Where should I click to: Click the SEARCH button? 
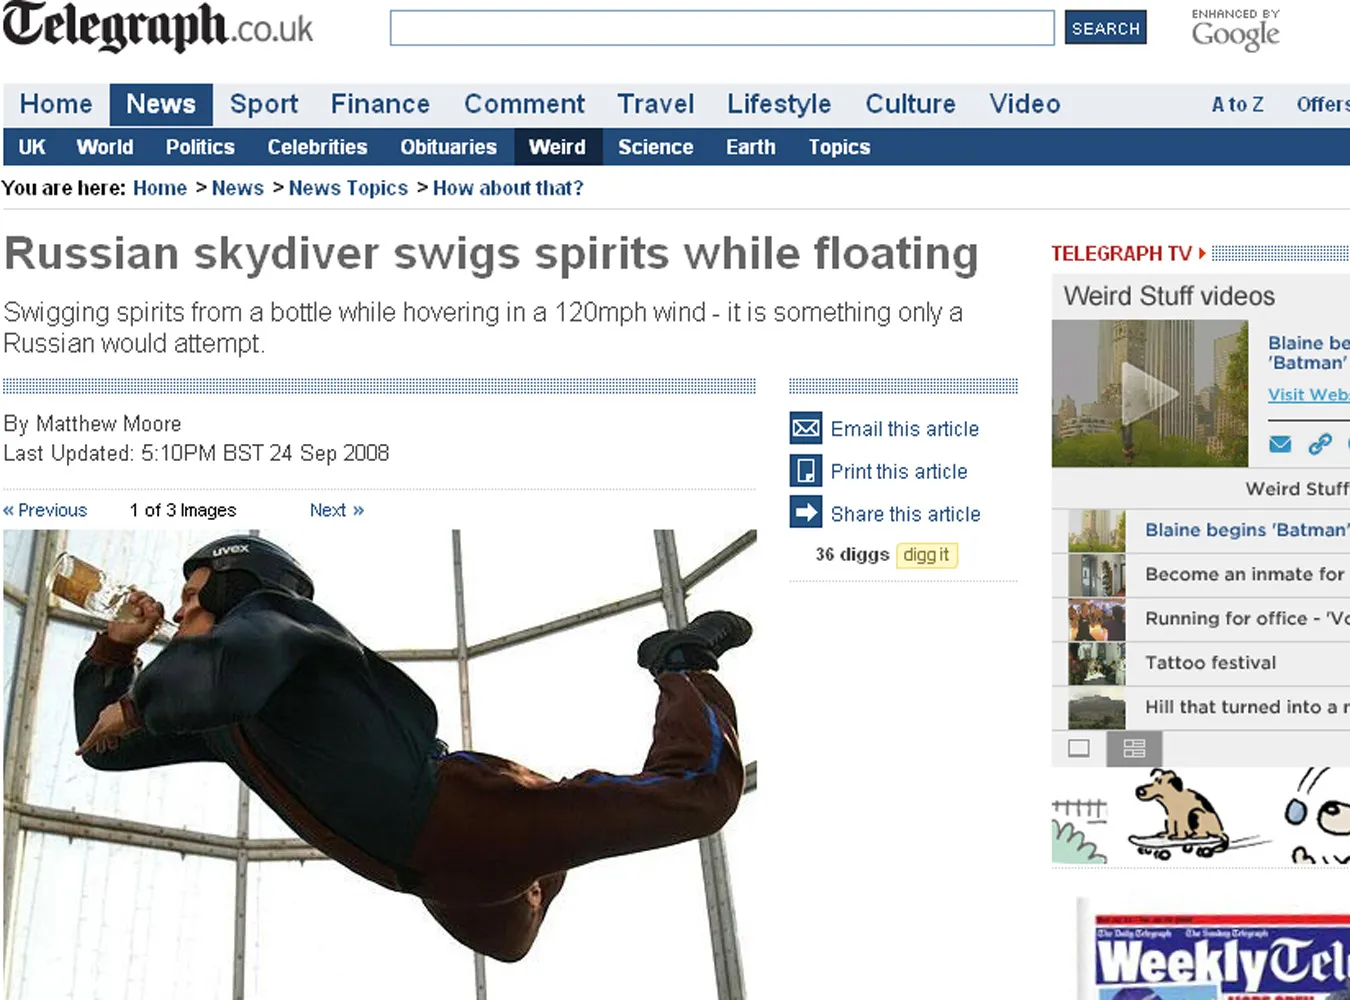point(1106,28)
